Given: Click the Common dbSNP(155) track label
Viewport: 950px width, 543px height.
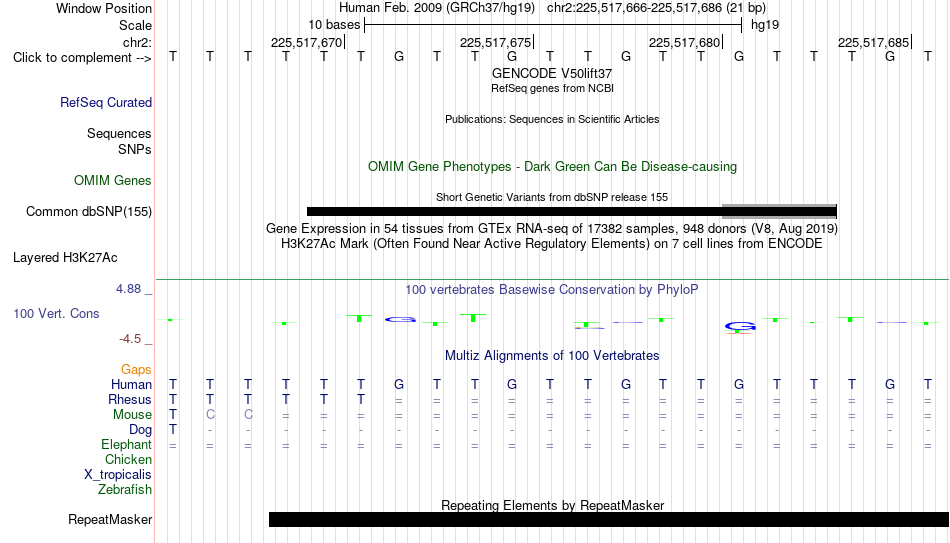Looking at the screenshot, I should [89, 212].
